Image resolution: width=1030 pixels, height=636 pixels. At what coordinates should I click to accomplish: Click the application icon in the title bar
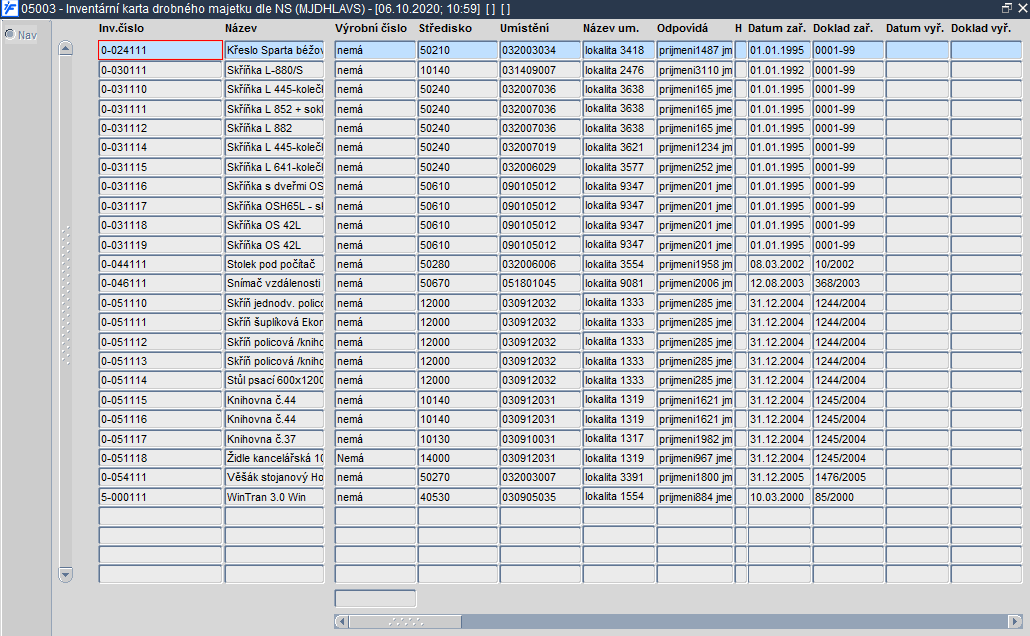[9, 9]
